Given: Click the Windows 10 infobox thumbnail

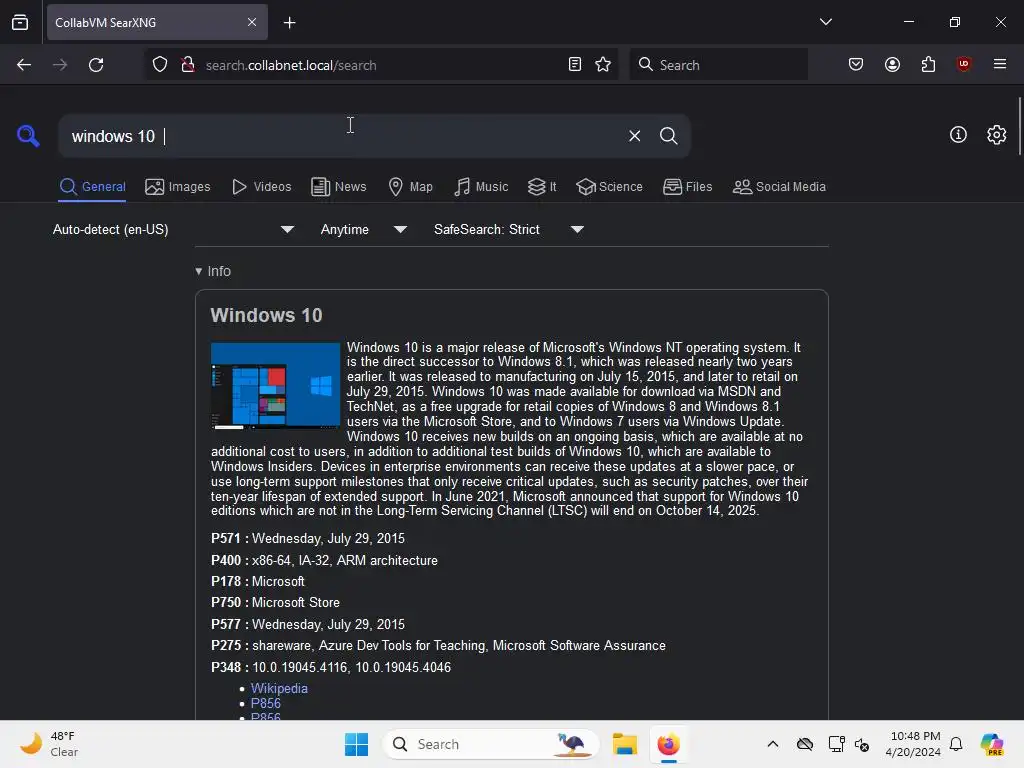Looking at the screenshot, I should pyautogui.click(x=275, y=386).
